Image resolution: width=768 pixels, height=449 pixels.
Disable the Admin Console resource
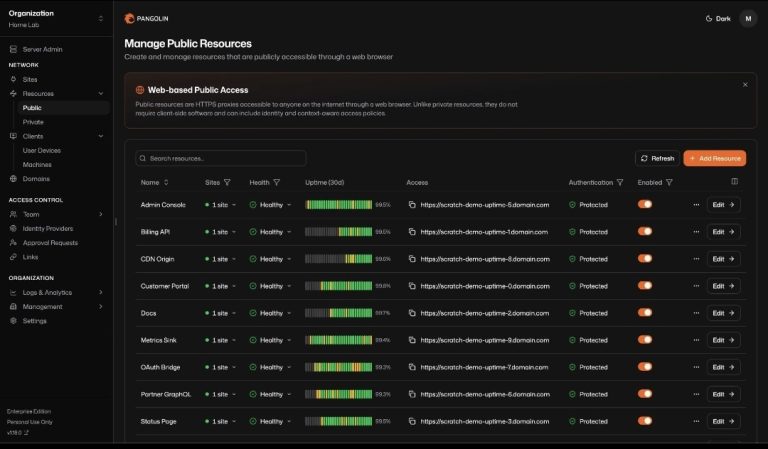(645, 204)
